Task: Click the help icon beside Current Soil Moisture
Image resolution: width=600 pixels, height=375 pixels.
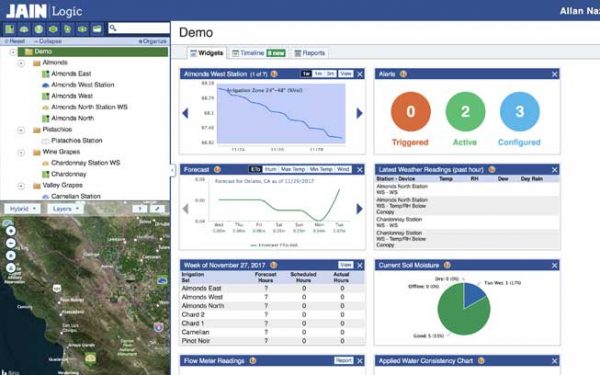Action: (447, 265)
